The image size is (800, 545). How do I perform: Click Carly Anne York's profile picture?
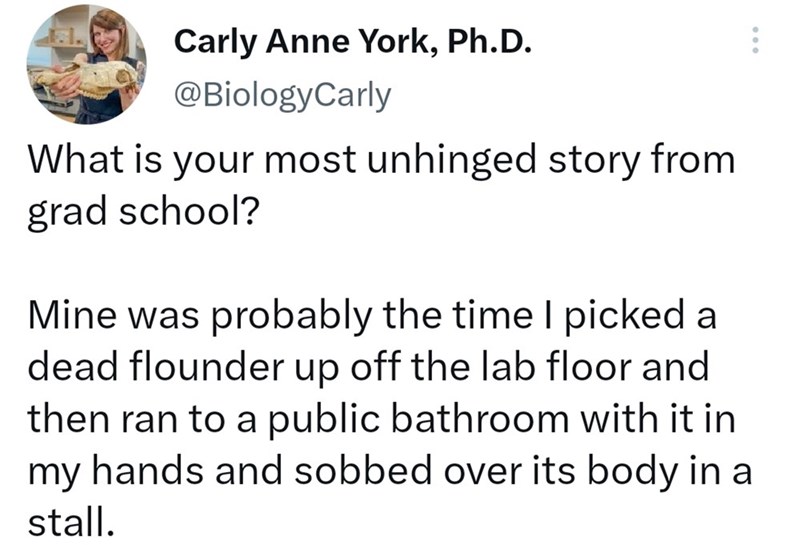click(x=84, y=63)
